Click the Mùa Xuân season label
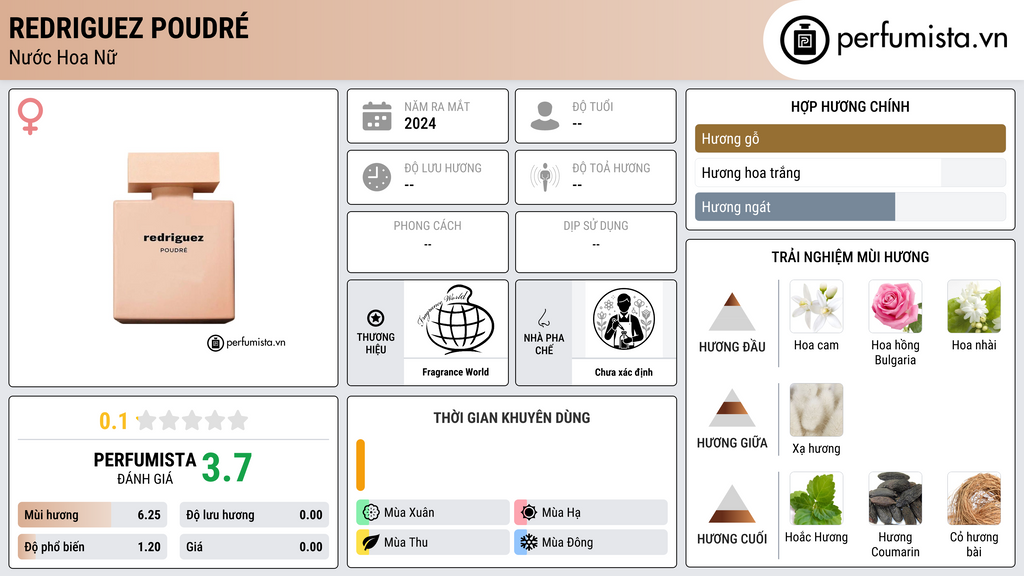 tap(409, 513)
